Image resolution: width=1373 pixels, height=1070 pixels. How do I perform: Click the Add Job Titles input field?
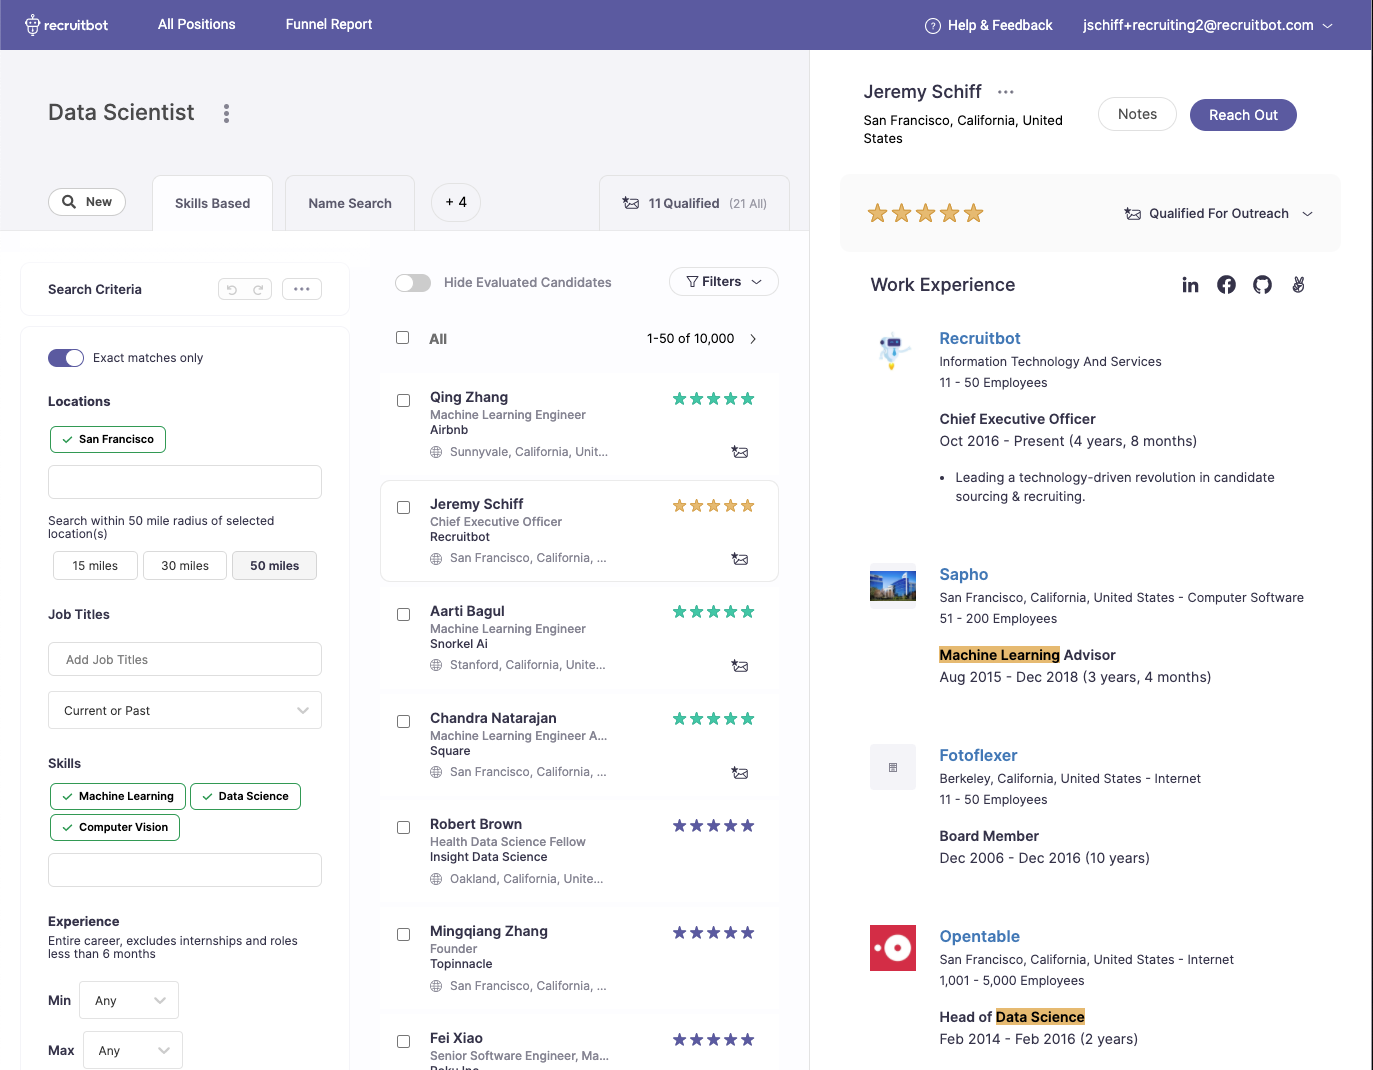coord(184,659)
